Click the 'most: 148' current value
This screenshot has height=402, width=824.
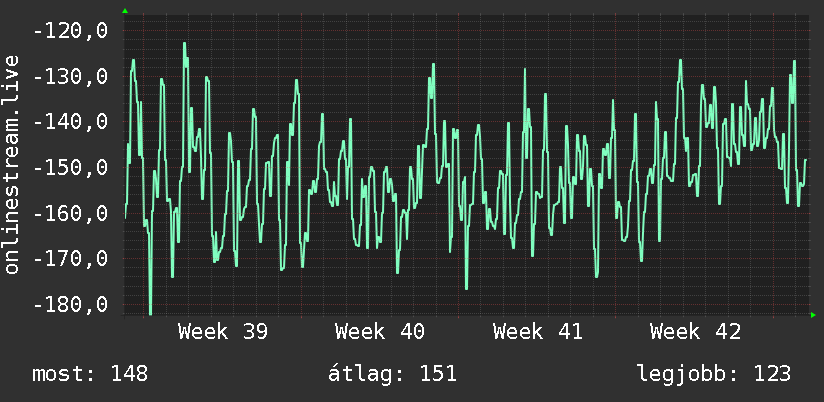point(90,374)
